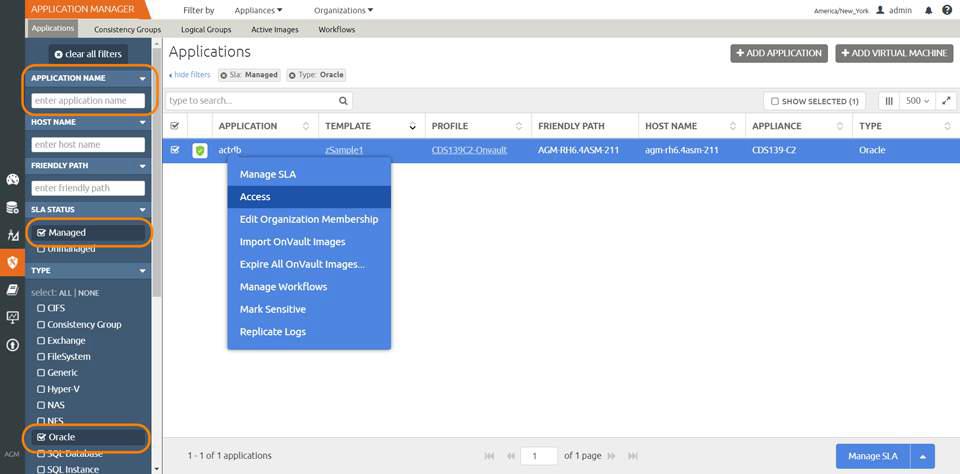This screenshot has height=474, width=960.
Task: Check the Exchange type filter
Action: coord(41,340)
